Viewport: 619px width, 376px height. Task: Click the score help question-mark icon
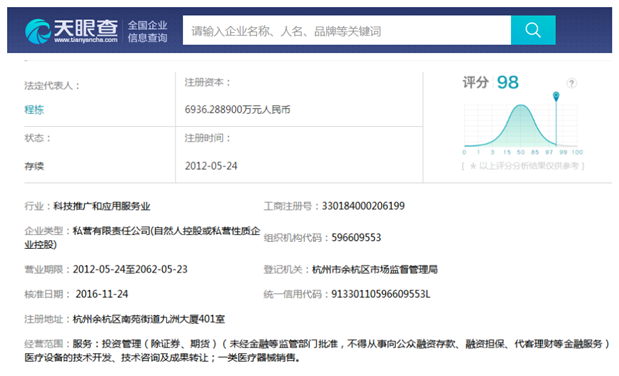click(x=571, y=83)
